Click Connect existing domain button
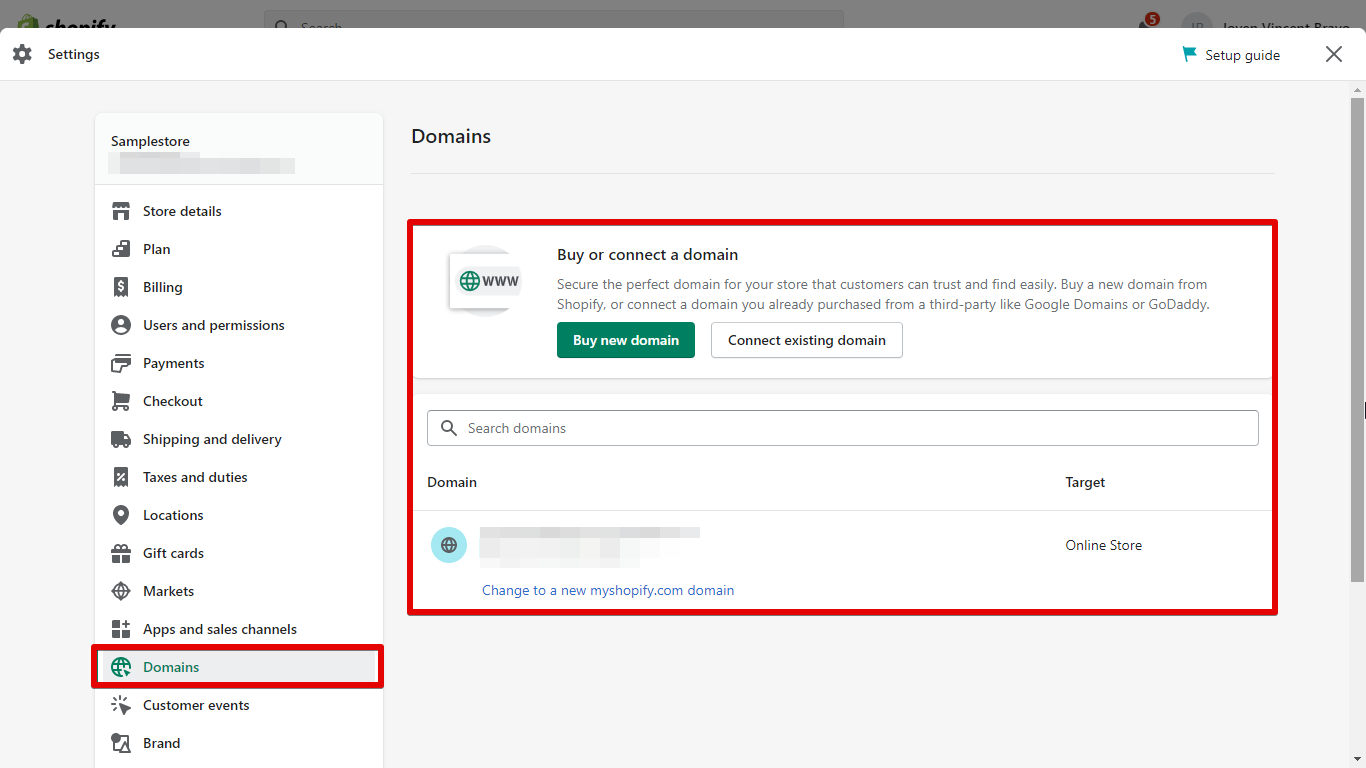Screen dimensions: 1366x768 (806, 340)
